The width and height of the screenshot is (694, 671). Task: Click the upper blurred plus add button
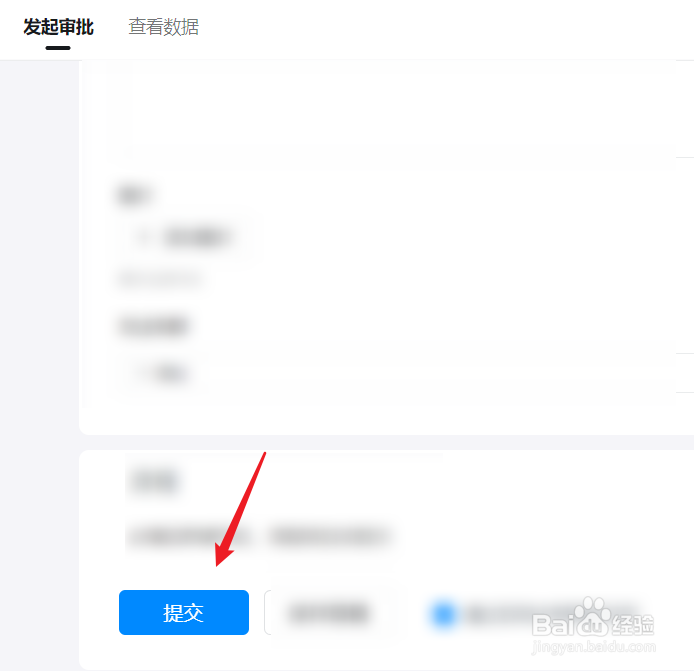coord(185,238)
